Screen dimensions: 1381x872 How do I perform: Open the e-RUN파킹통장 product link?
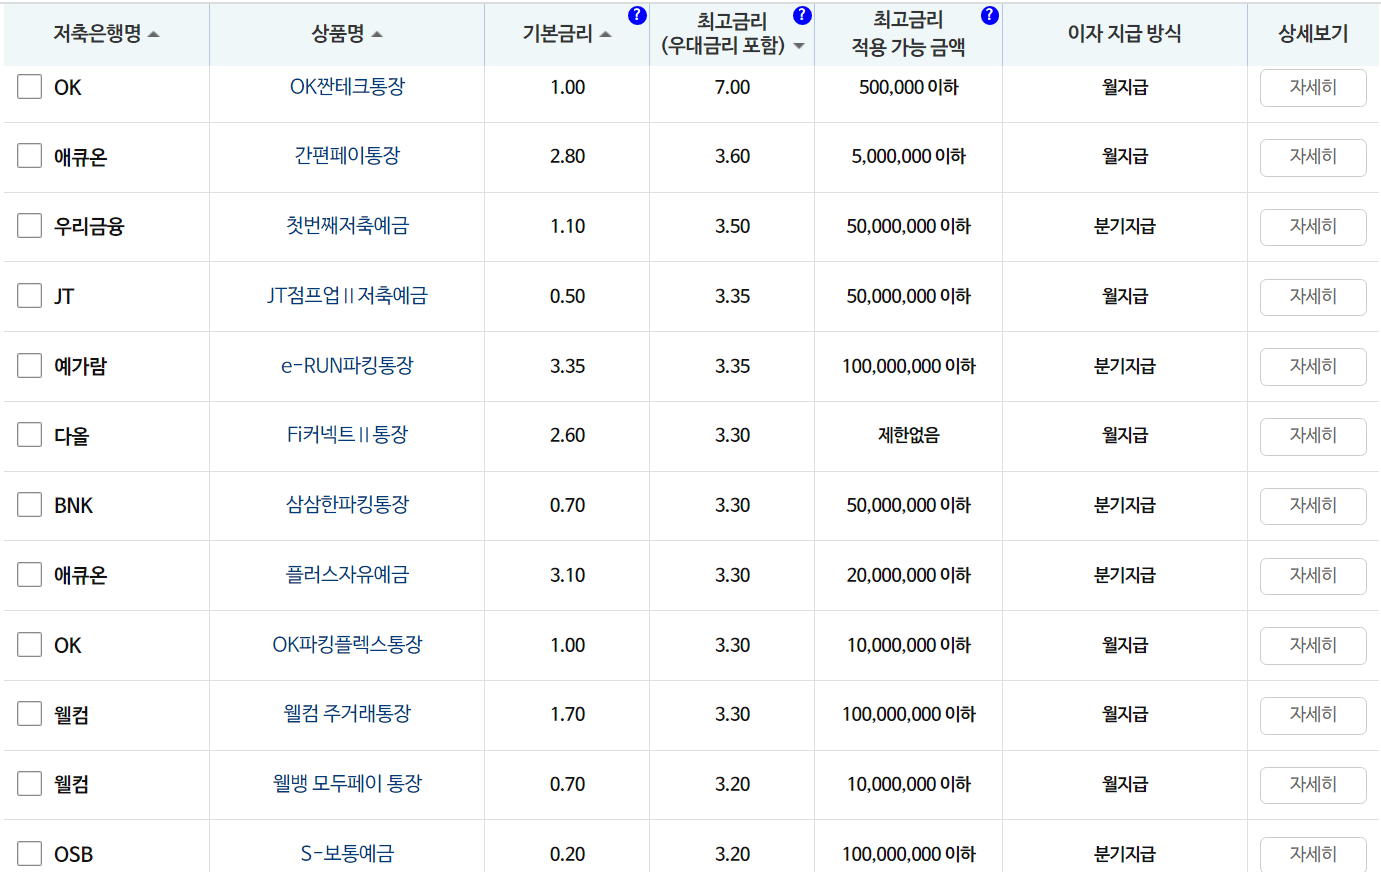(x=347, y=366)
